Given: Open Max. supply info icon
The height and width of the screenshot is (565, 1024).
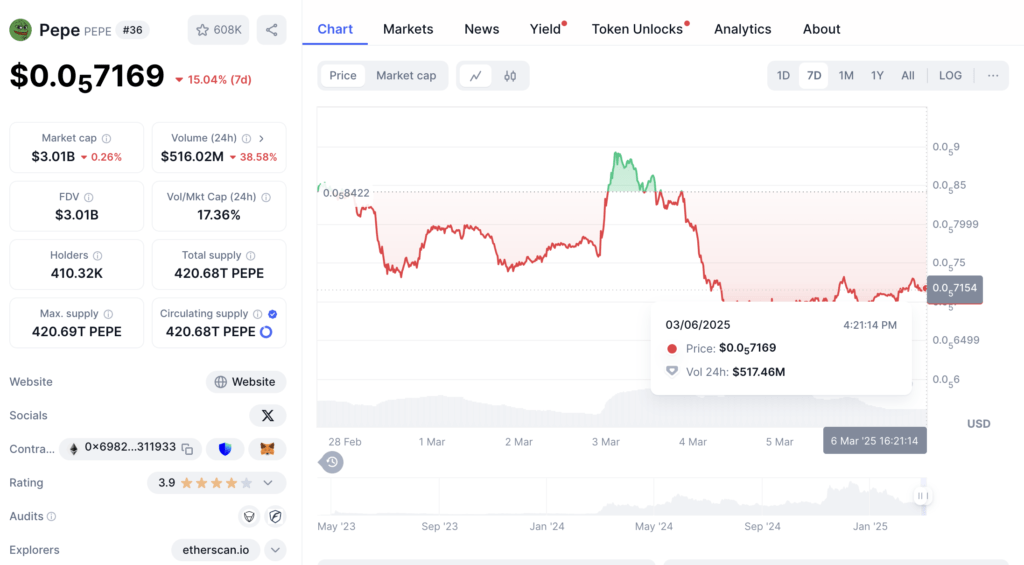Looking at the screenshot, I should coord(108,314).
